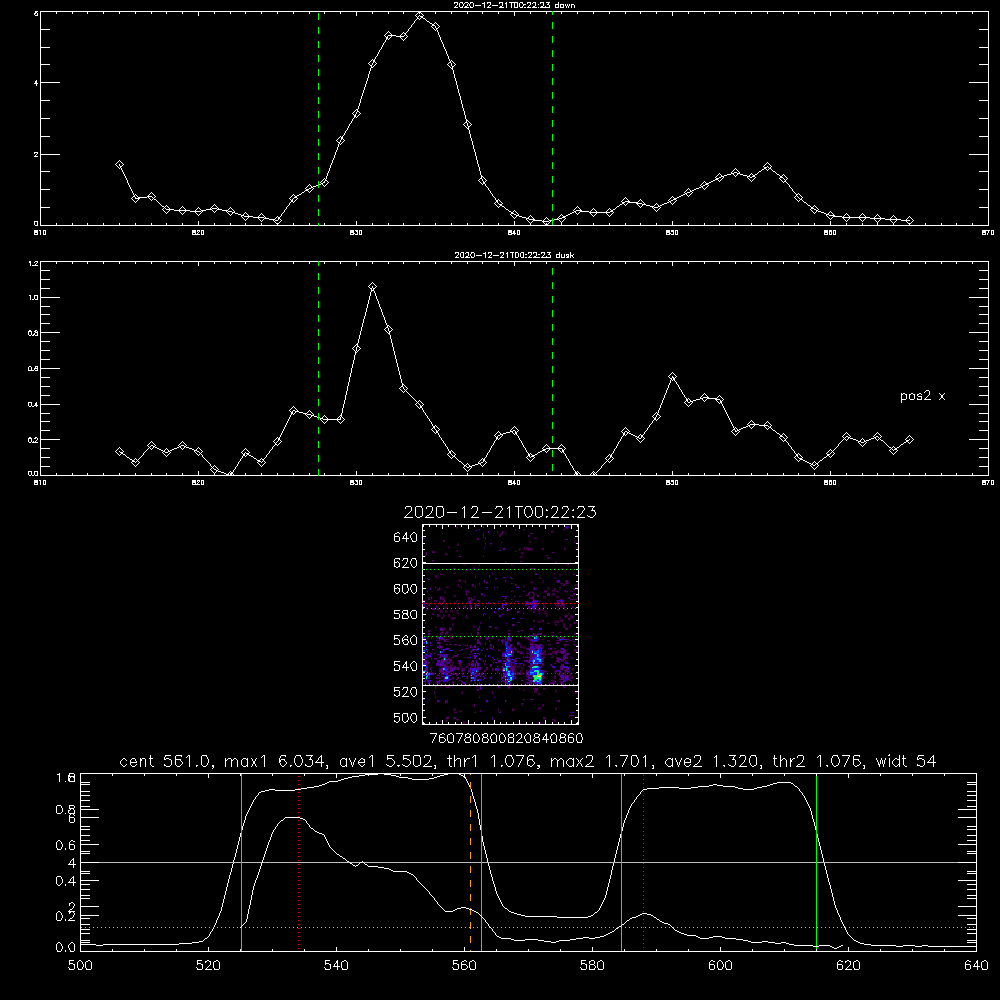Click the red dotted line near 534 in bottom plot
The image size is (1000, 1000).
click(298, 862)
